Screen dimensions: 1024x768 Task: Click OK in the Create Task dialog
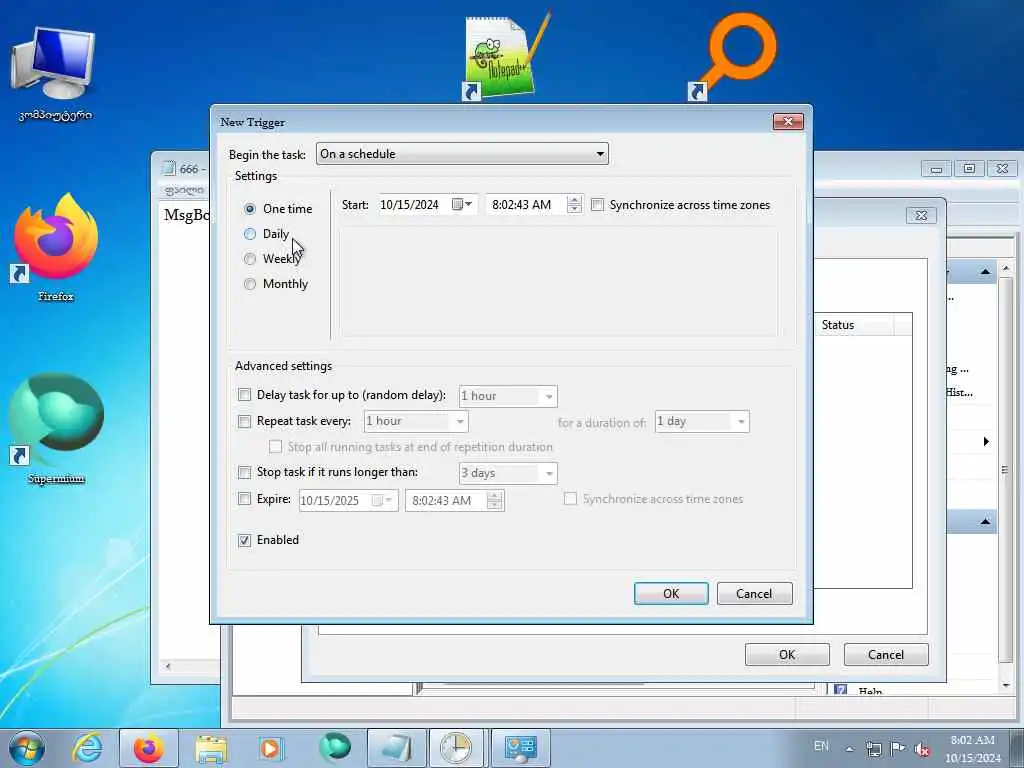point(787,654)
